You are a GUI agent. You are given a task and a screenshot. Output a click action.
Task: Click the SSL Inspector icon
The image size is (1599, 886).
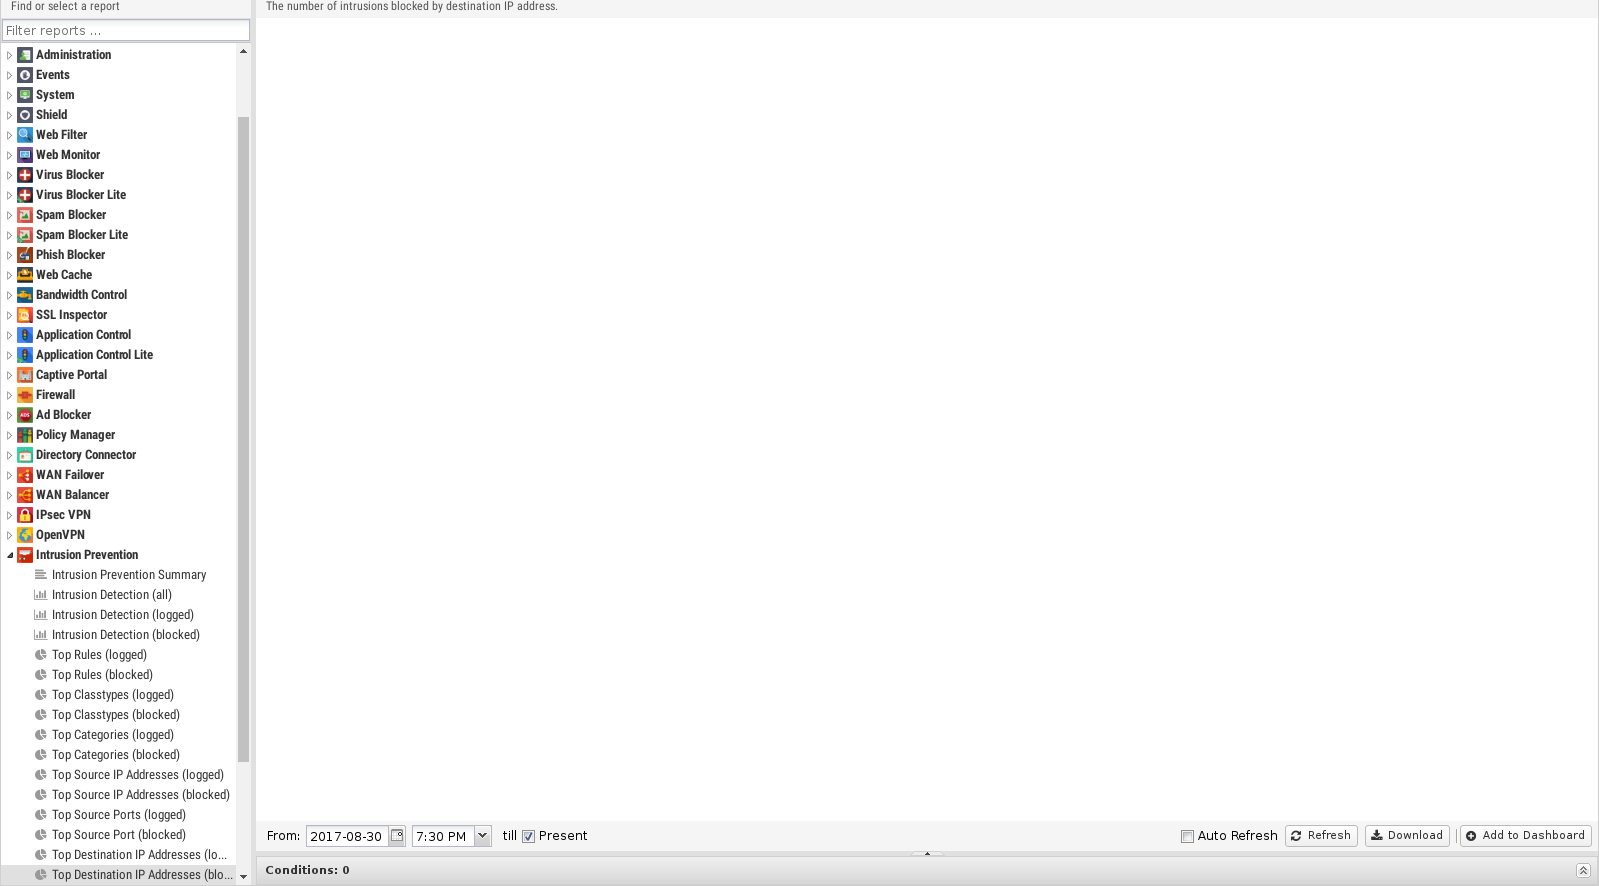(x=25, y=315)
